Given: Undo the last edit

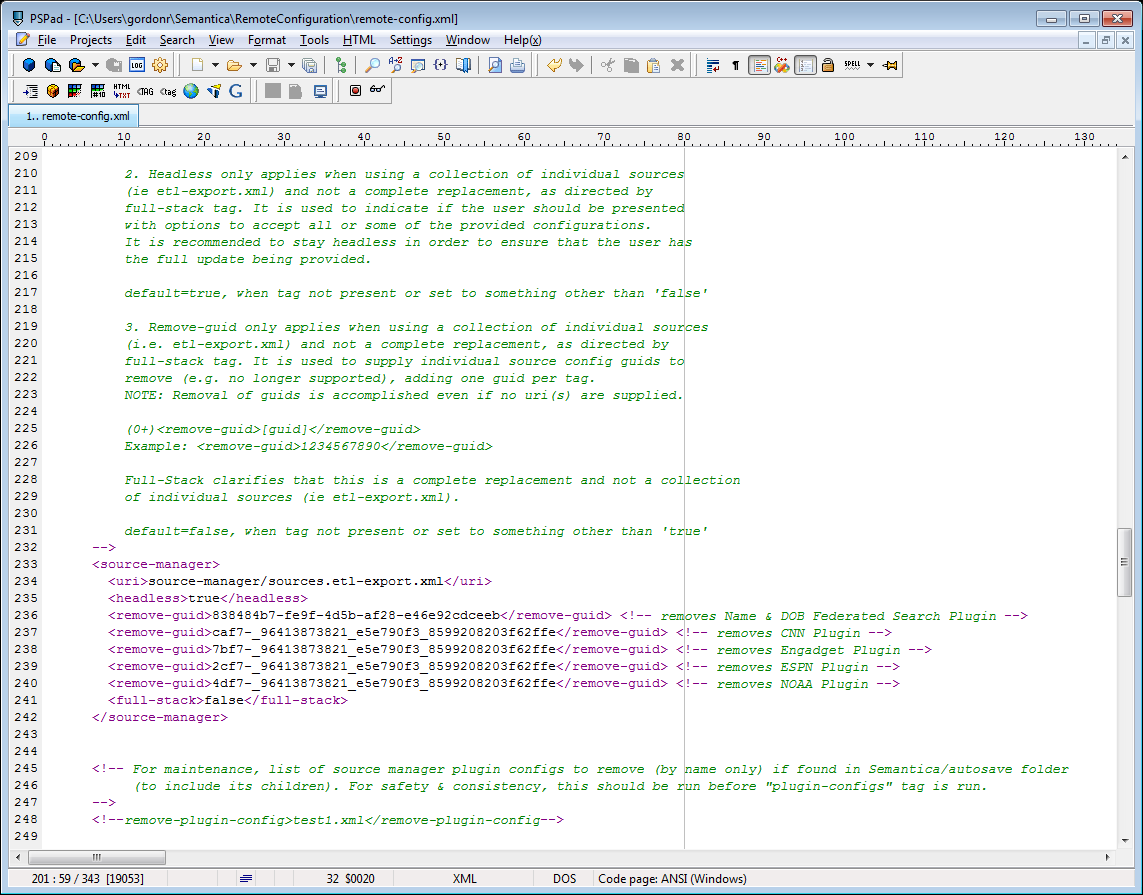Looking at the screenshot, I should [x=555, y=65].
